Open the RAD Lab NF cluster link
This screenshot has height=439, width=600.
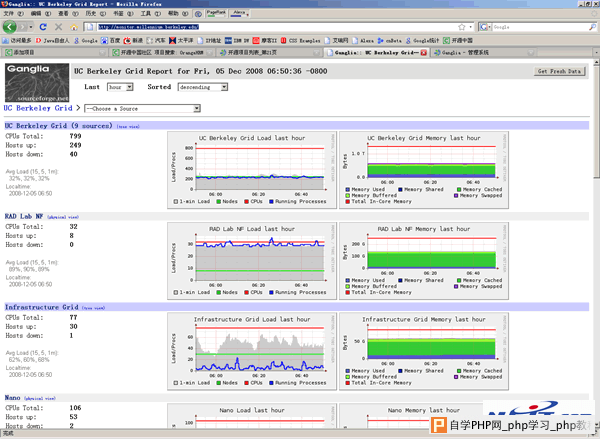tap(24, 216)
